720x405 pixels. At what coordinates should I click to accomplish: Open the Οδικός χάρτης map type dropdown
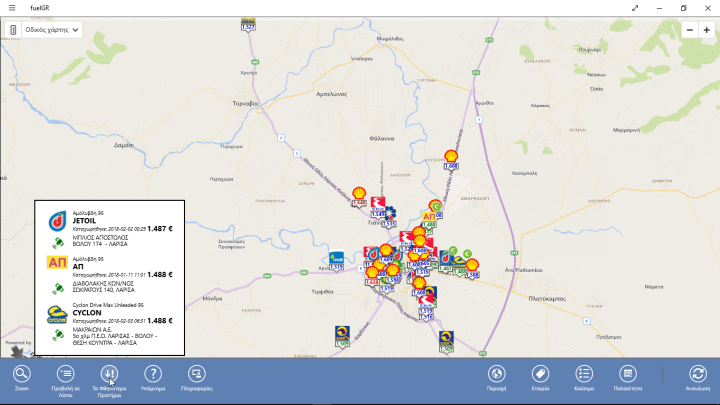point(51,30)
